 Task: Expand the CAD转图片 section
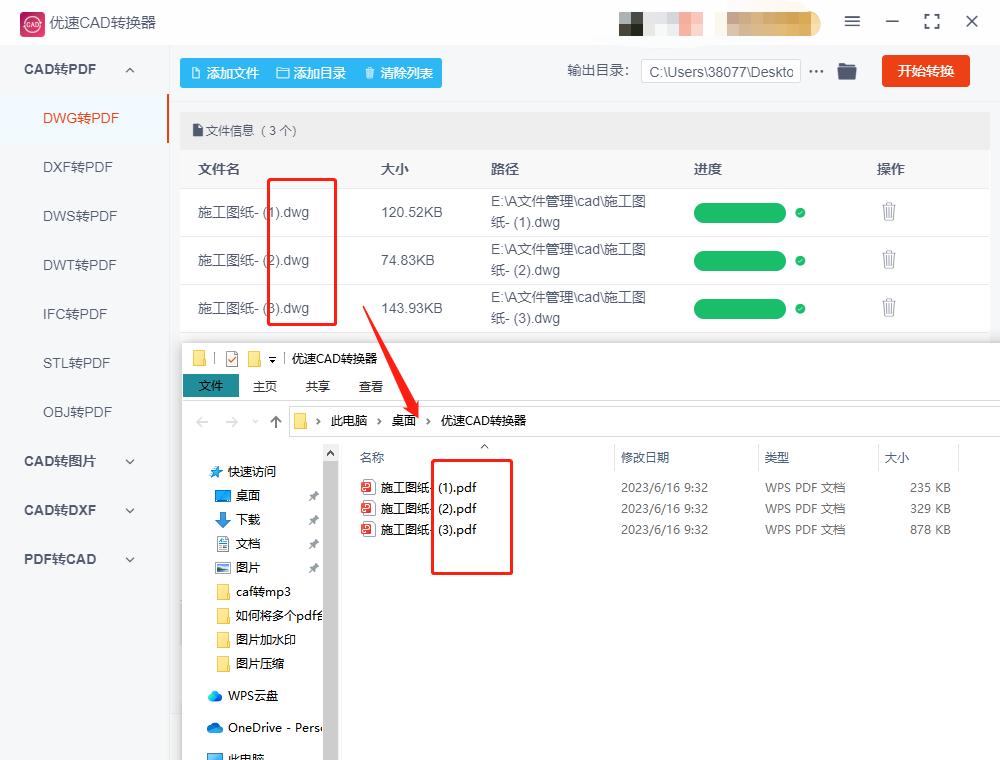77,461
